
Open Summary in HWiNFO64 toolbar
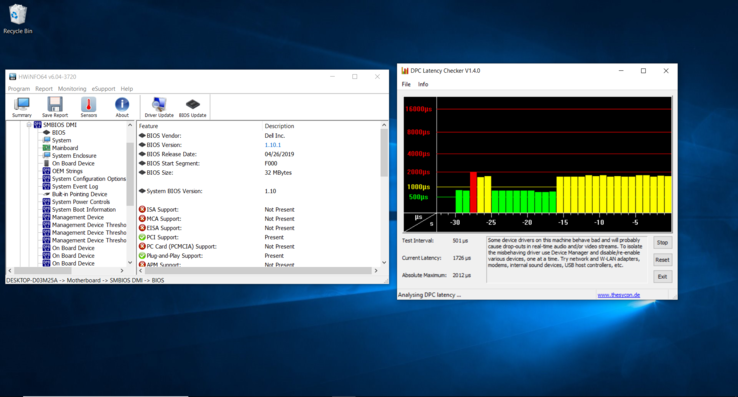(x=22, y=107)
